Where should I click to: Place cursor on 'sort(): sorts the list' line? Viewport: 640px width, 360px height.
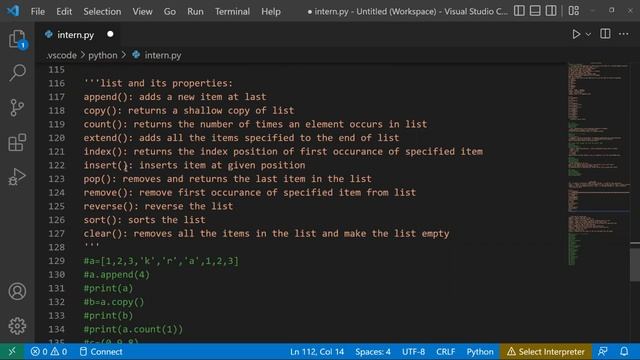[x=144, y=220]
